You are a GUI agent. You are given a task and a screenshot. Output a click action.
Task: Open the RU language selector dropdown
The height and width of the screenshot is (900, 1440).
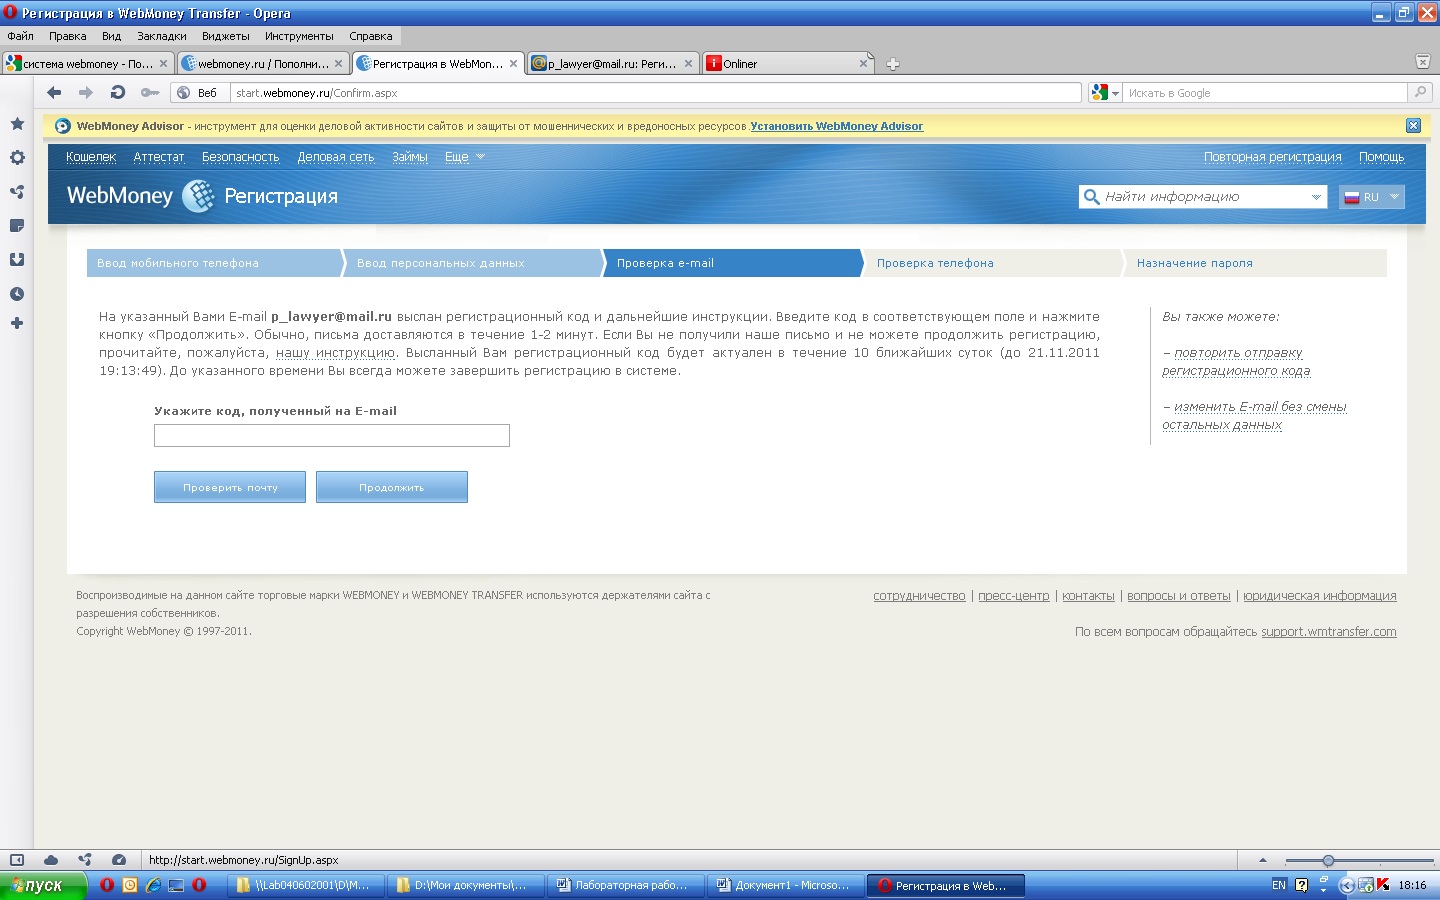pyautogui.click(x=1372, y=197)
